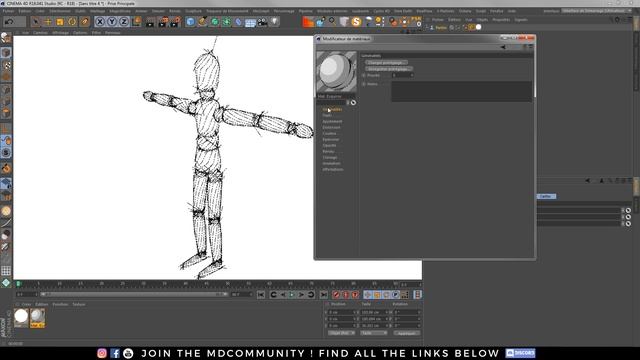640x360 pixels.
Task: Render the active view clapperboard icon
Action: [150, 22]
